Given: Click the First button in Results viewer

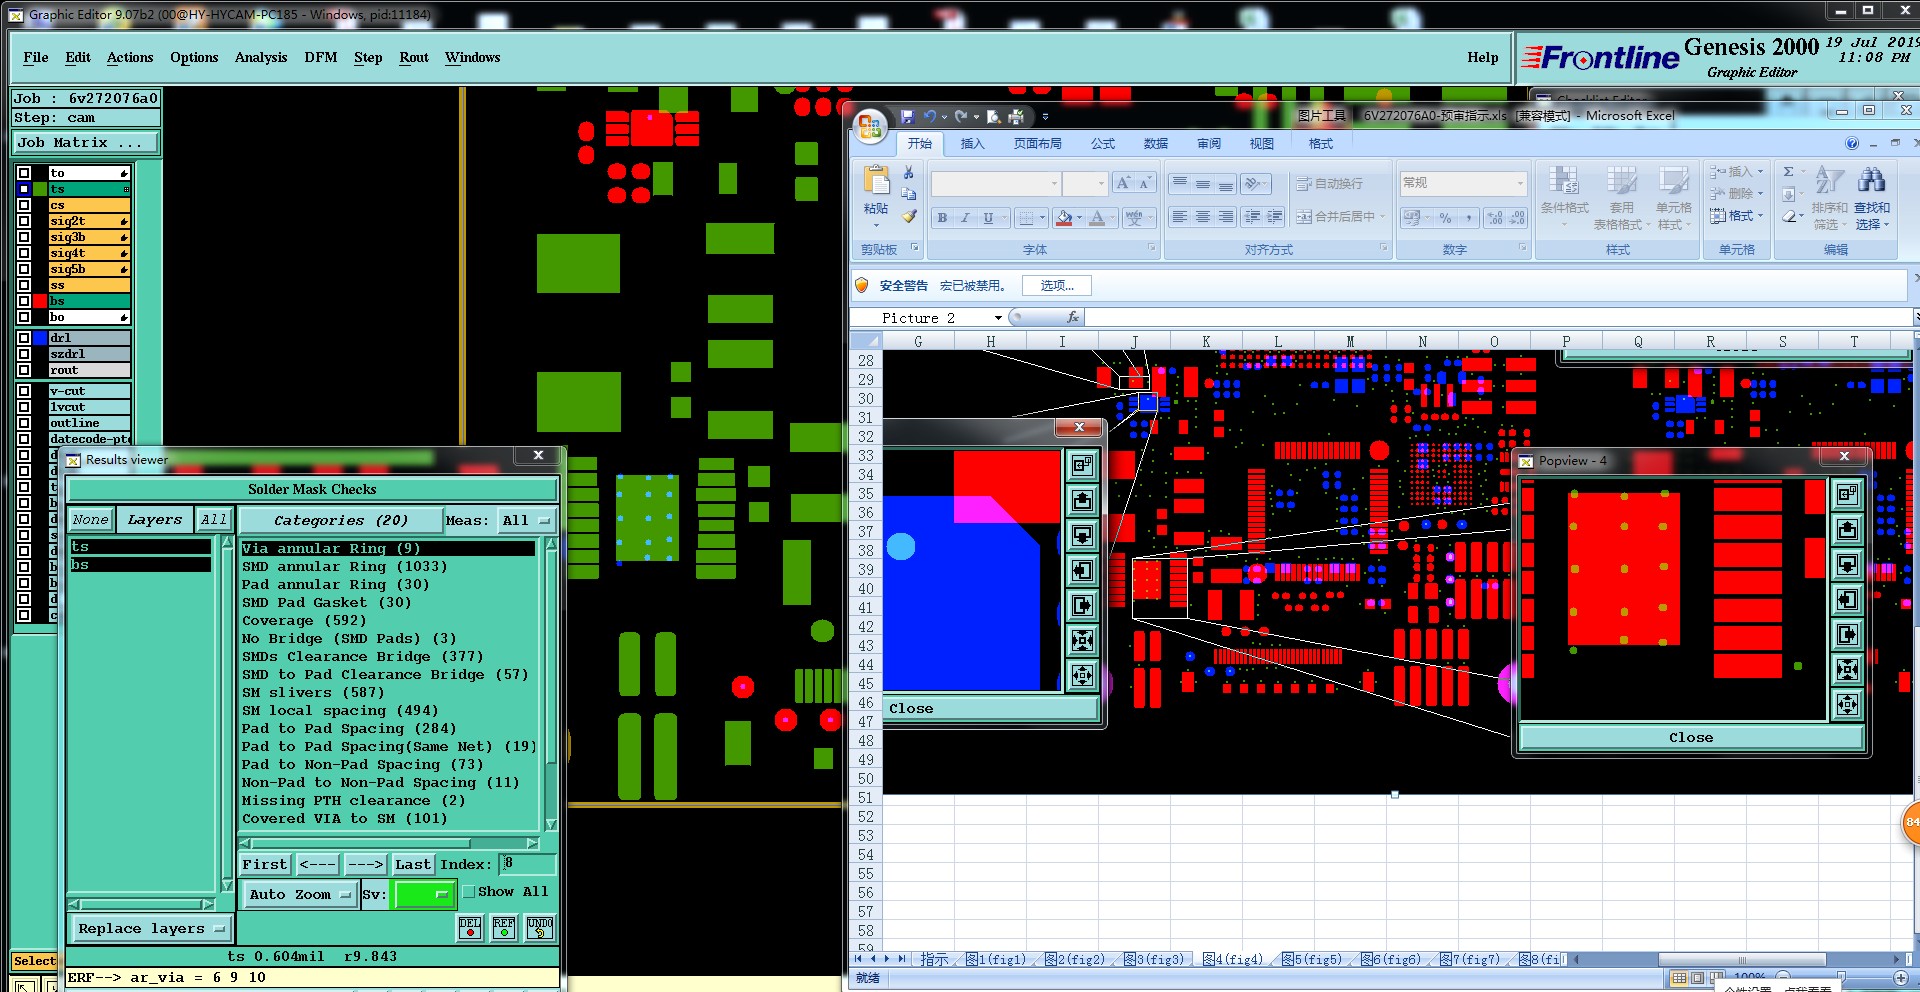Looking at the screenshot, I should [x=265, y=865].
